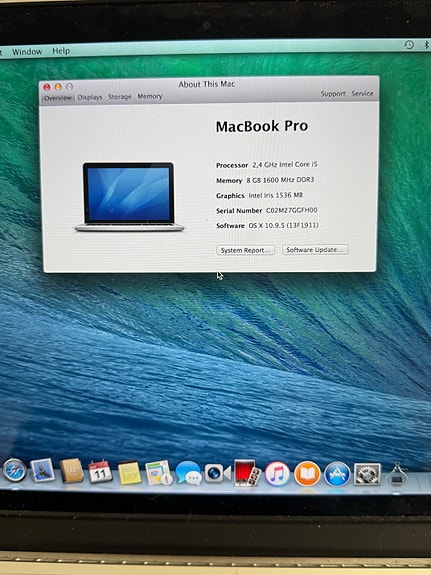Open the Messages chat app
Image resolution: width=431 pixels, height=575 pixels.
point(188,473)
